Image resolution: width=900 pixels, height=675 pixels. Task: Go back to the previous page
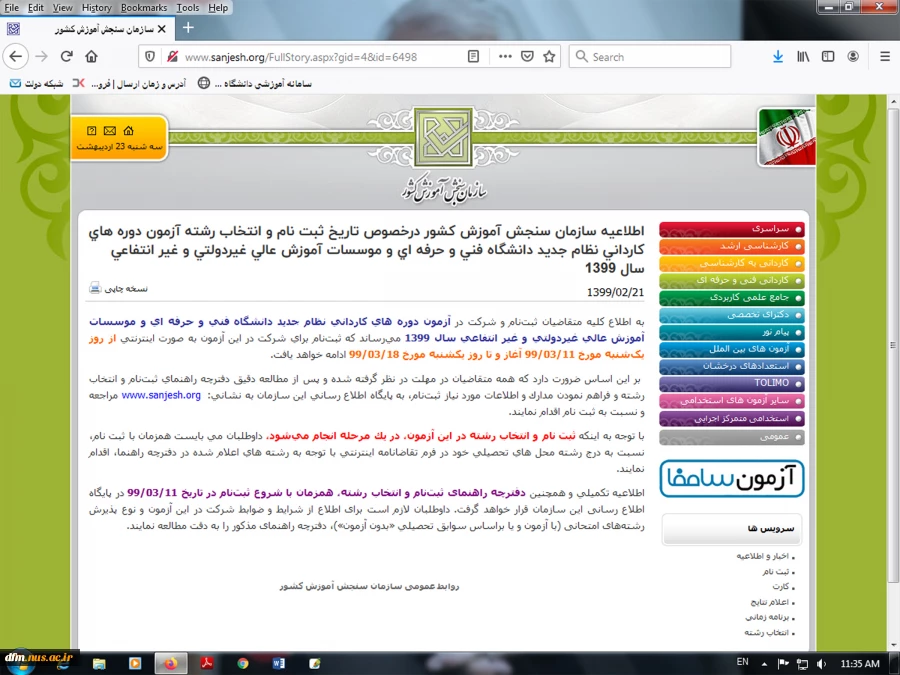[x=15, y=56]
